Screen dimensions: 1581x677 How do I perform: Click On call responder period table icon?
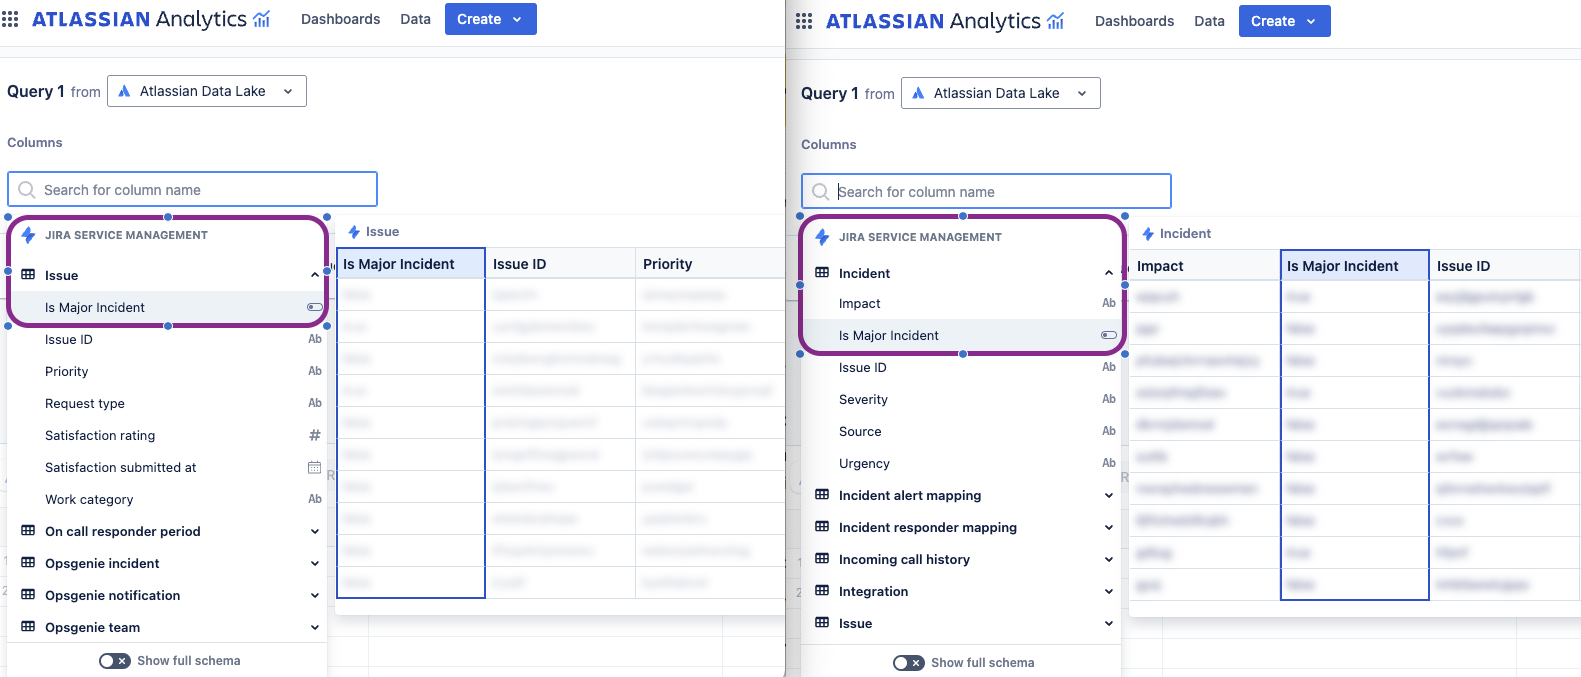tap(28, 531)
